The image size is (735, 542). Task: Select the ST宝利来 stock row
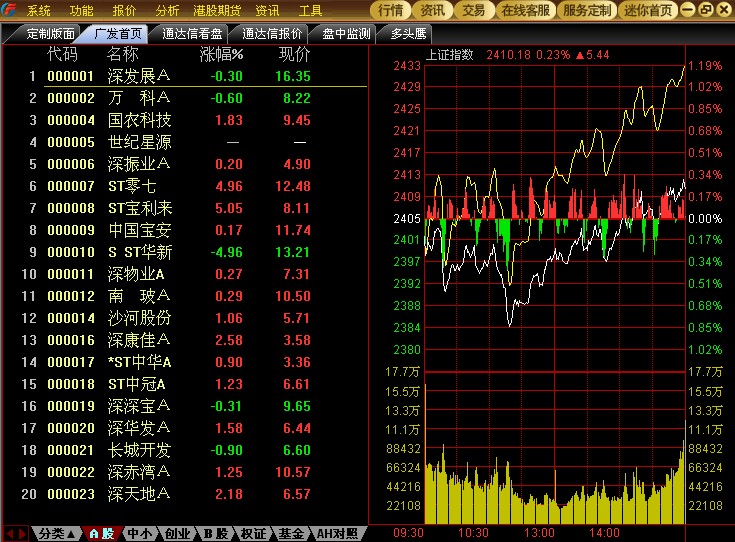[x=185, y=208]
